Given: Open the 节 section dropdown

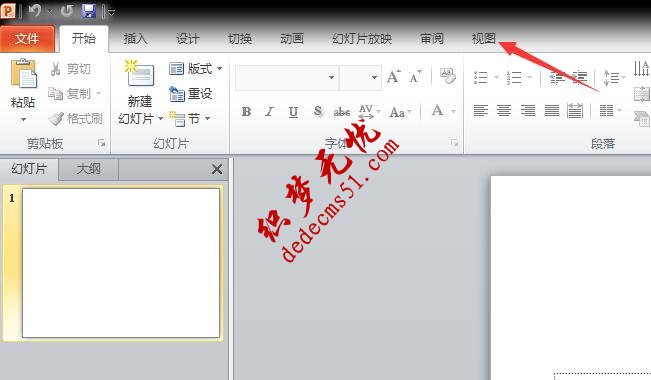Looking at the screenshot, I should (x=191, y=119).
